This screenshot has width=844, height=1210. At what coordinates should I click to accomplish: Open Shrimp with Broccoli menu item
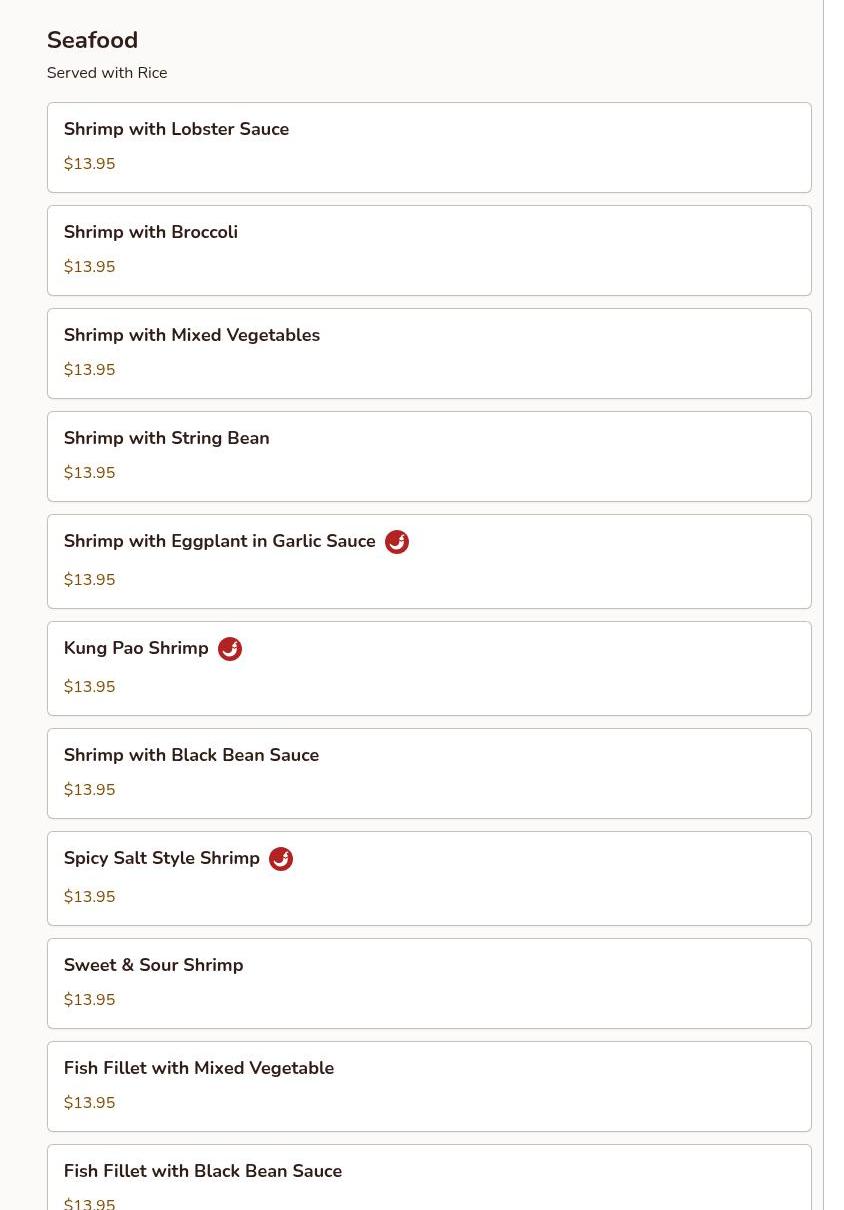tap(429, 250)
